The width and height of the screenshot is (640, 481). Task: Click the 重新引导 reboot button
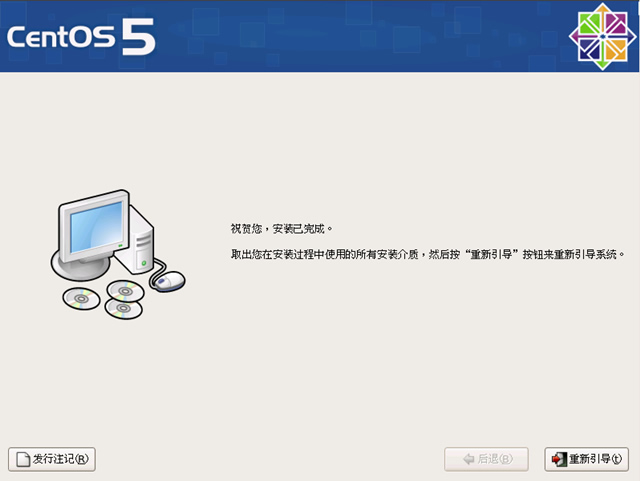pos(587,459)
